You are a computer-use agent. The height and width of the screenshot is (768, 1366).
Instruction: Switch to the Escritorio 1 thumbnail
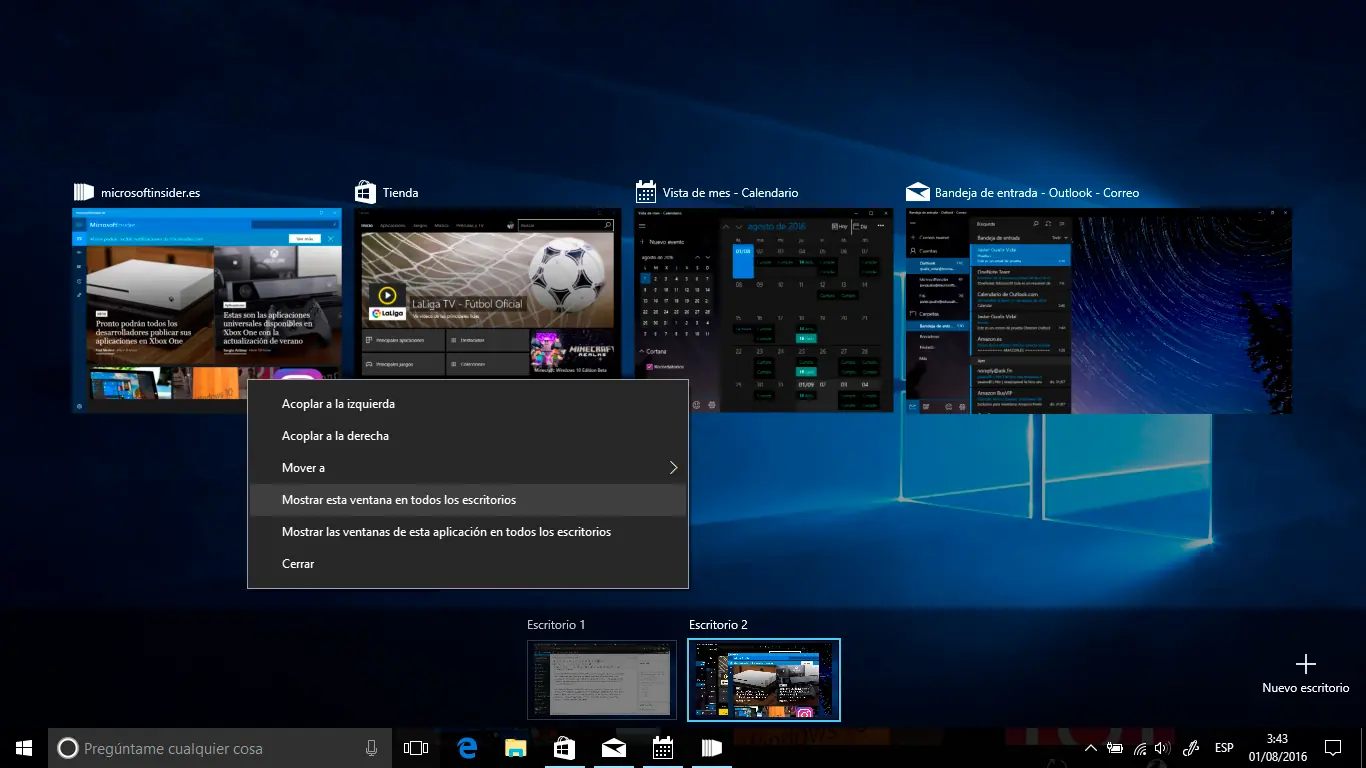click(x=601, y=680)
